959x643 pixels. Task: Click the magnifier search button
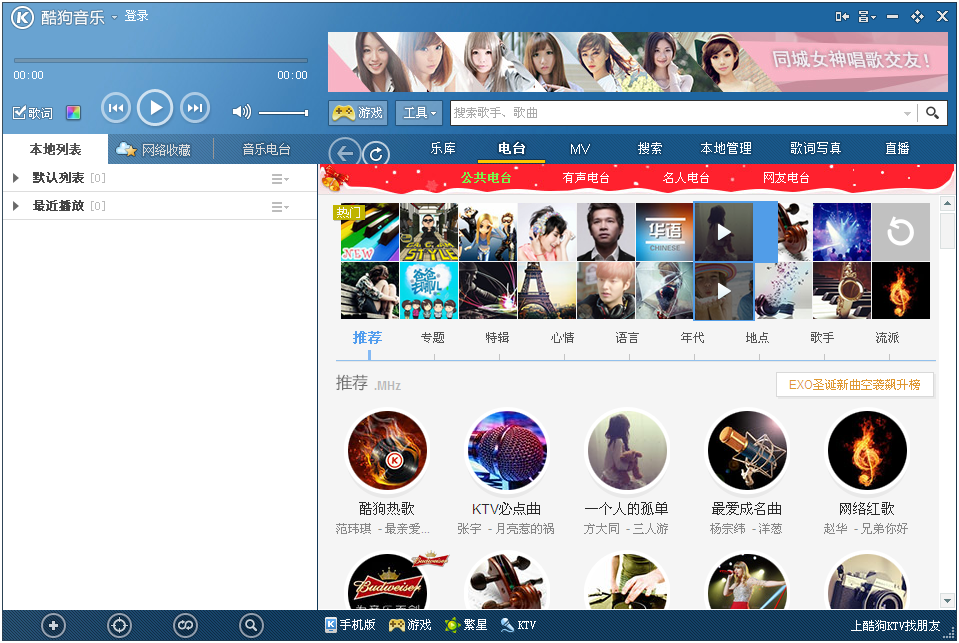coord(932,113)
